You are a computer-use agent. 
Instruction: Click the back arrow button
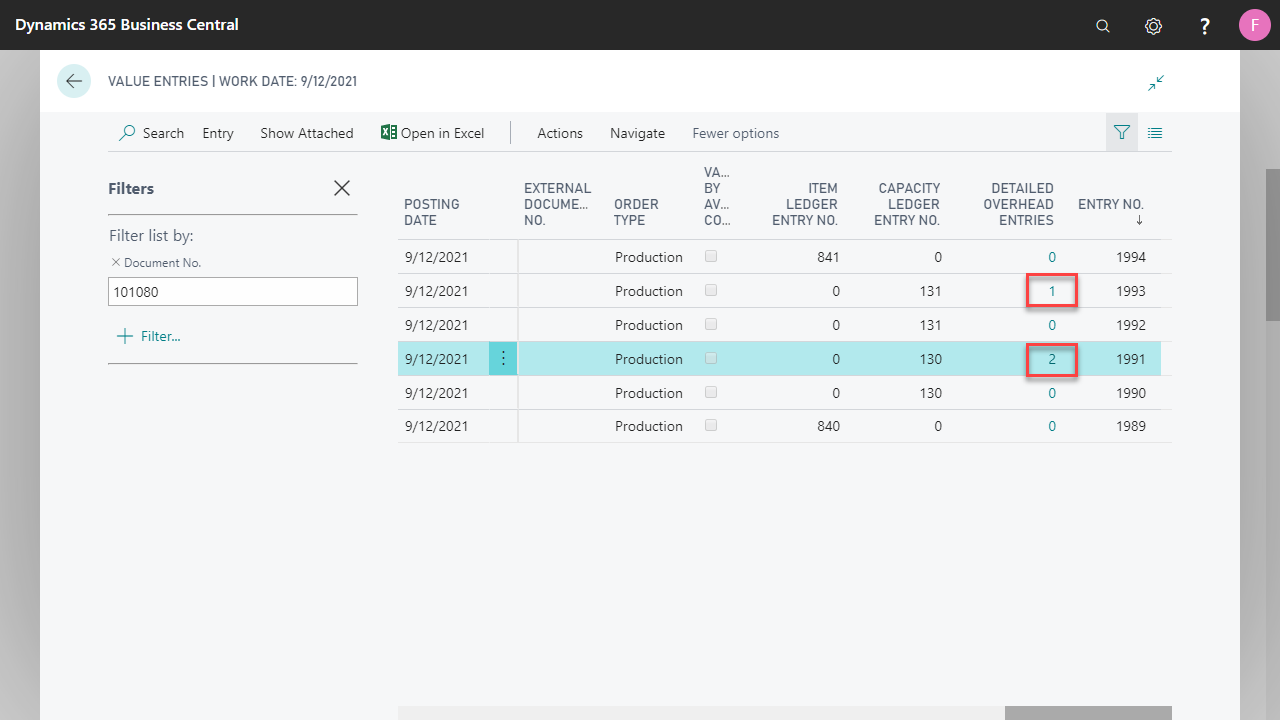74,81
